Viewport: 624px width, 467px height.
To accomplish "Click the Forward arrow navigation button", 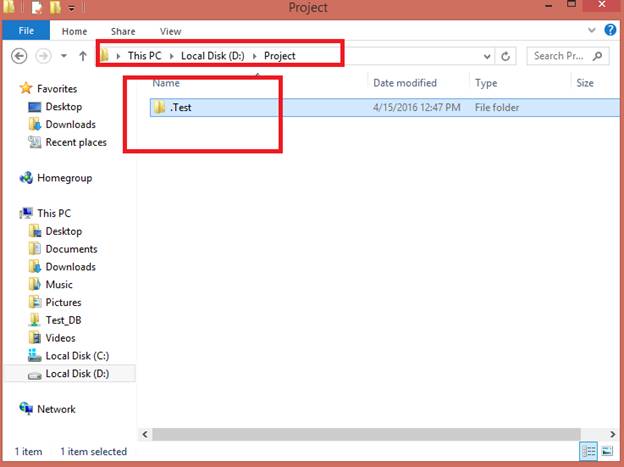I will 43,56.
